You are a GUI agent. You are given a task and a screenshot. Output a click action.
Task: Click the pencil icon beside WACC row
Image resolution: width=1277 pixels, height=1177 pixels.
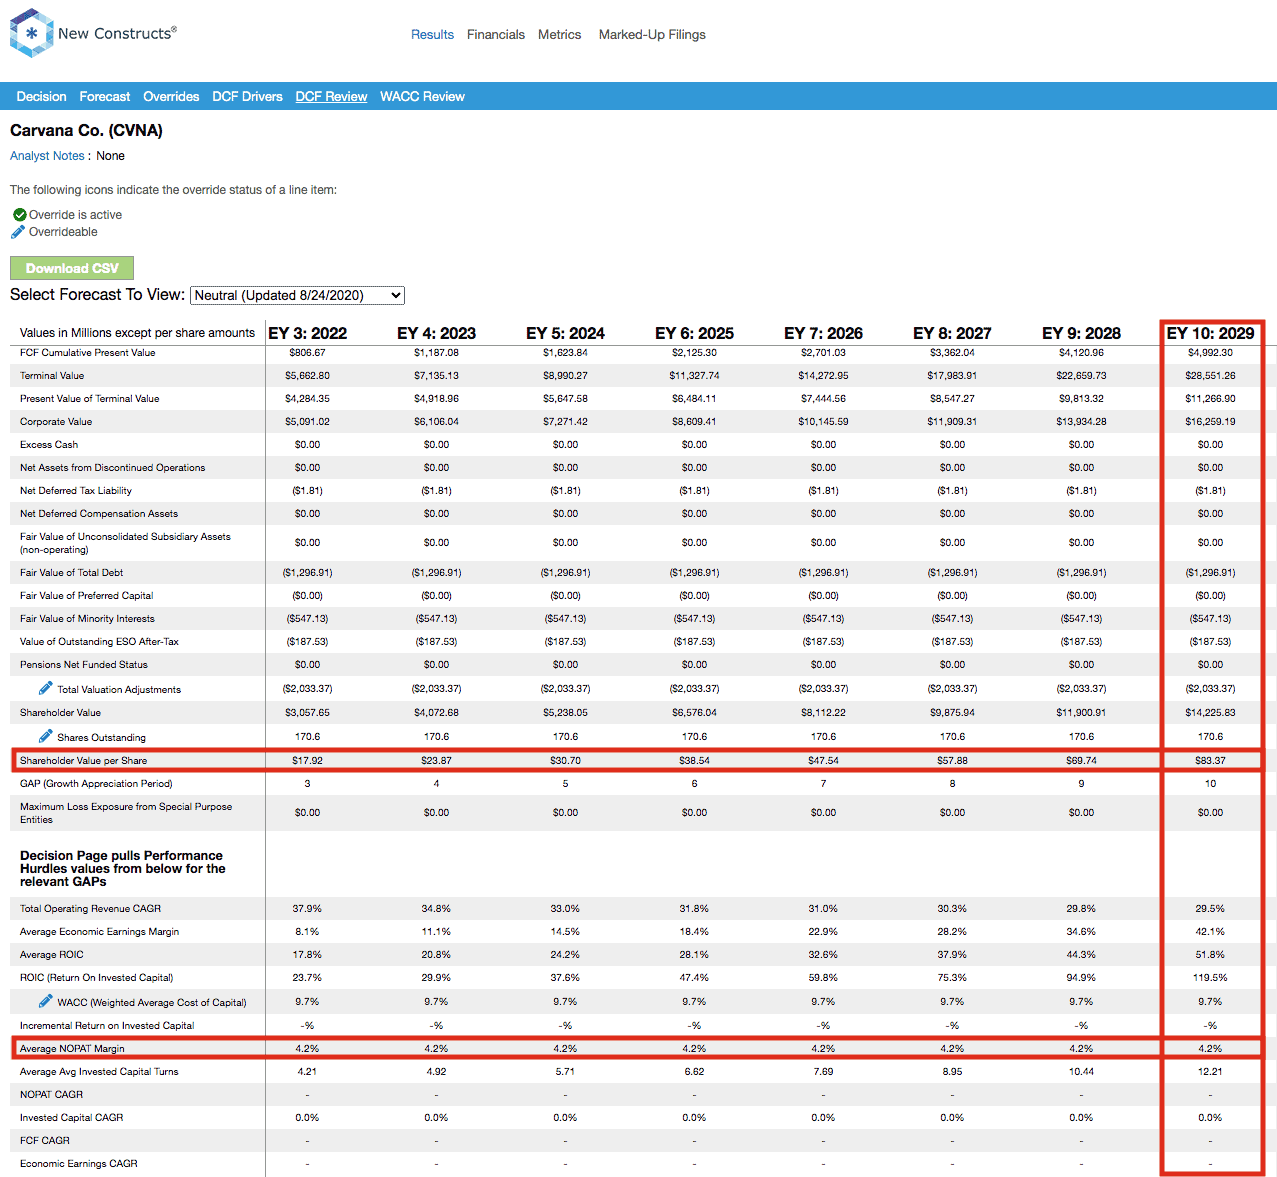[x=46, y=1001]
